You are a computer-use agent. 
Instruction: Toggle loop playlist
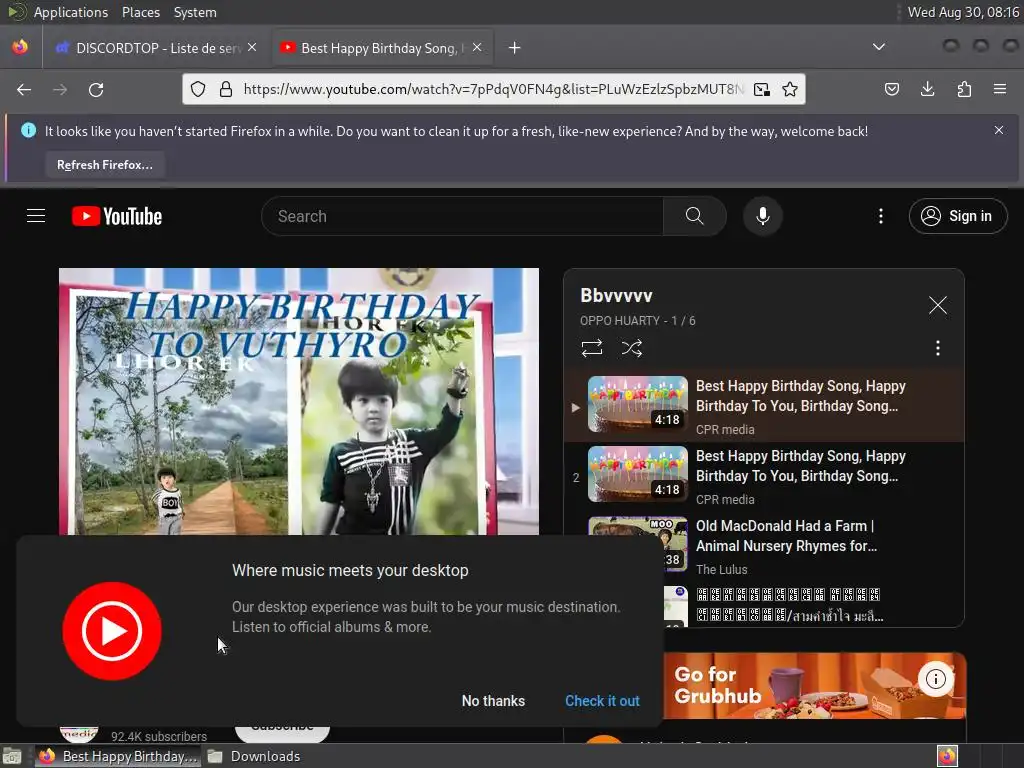click(592, 348)
